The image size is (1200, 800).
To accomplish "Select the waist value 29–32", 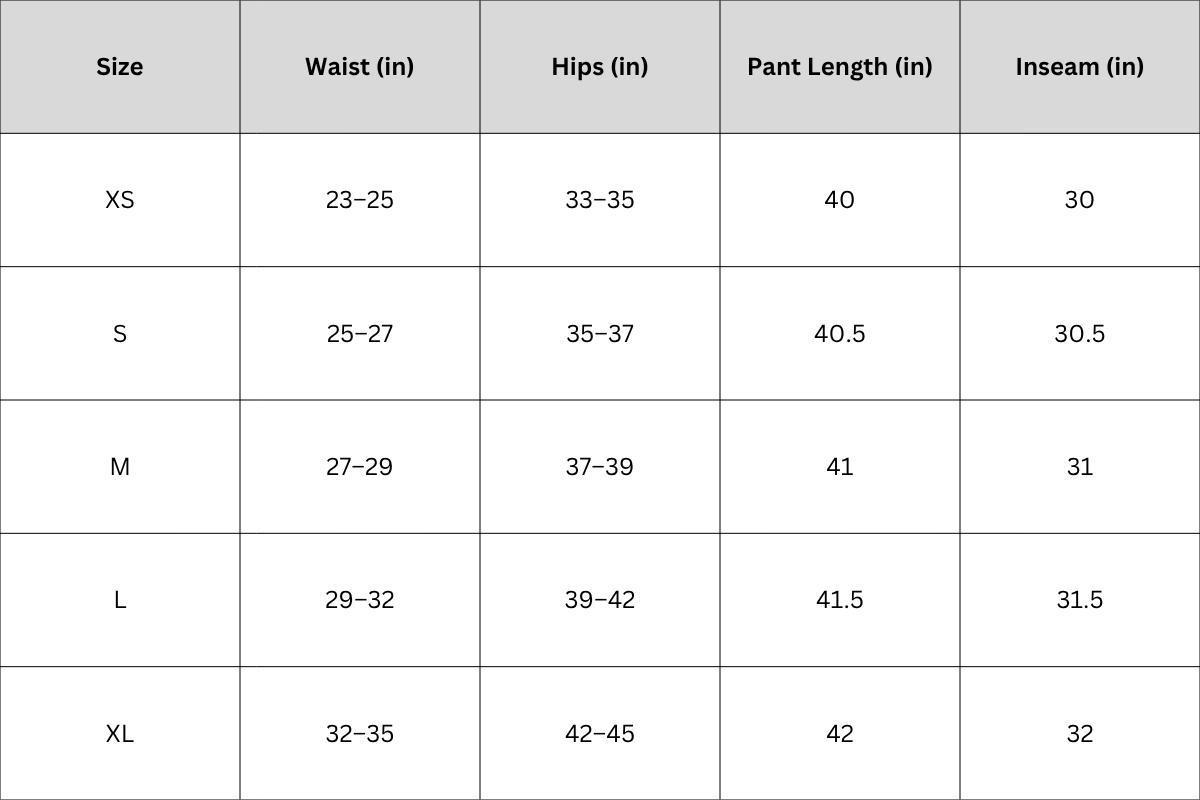I will pyautogui.click(x=360, y=600).
